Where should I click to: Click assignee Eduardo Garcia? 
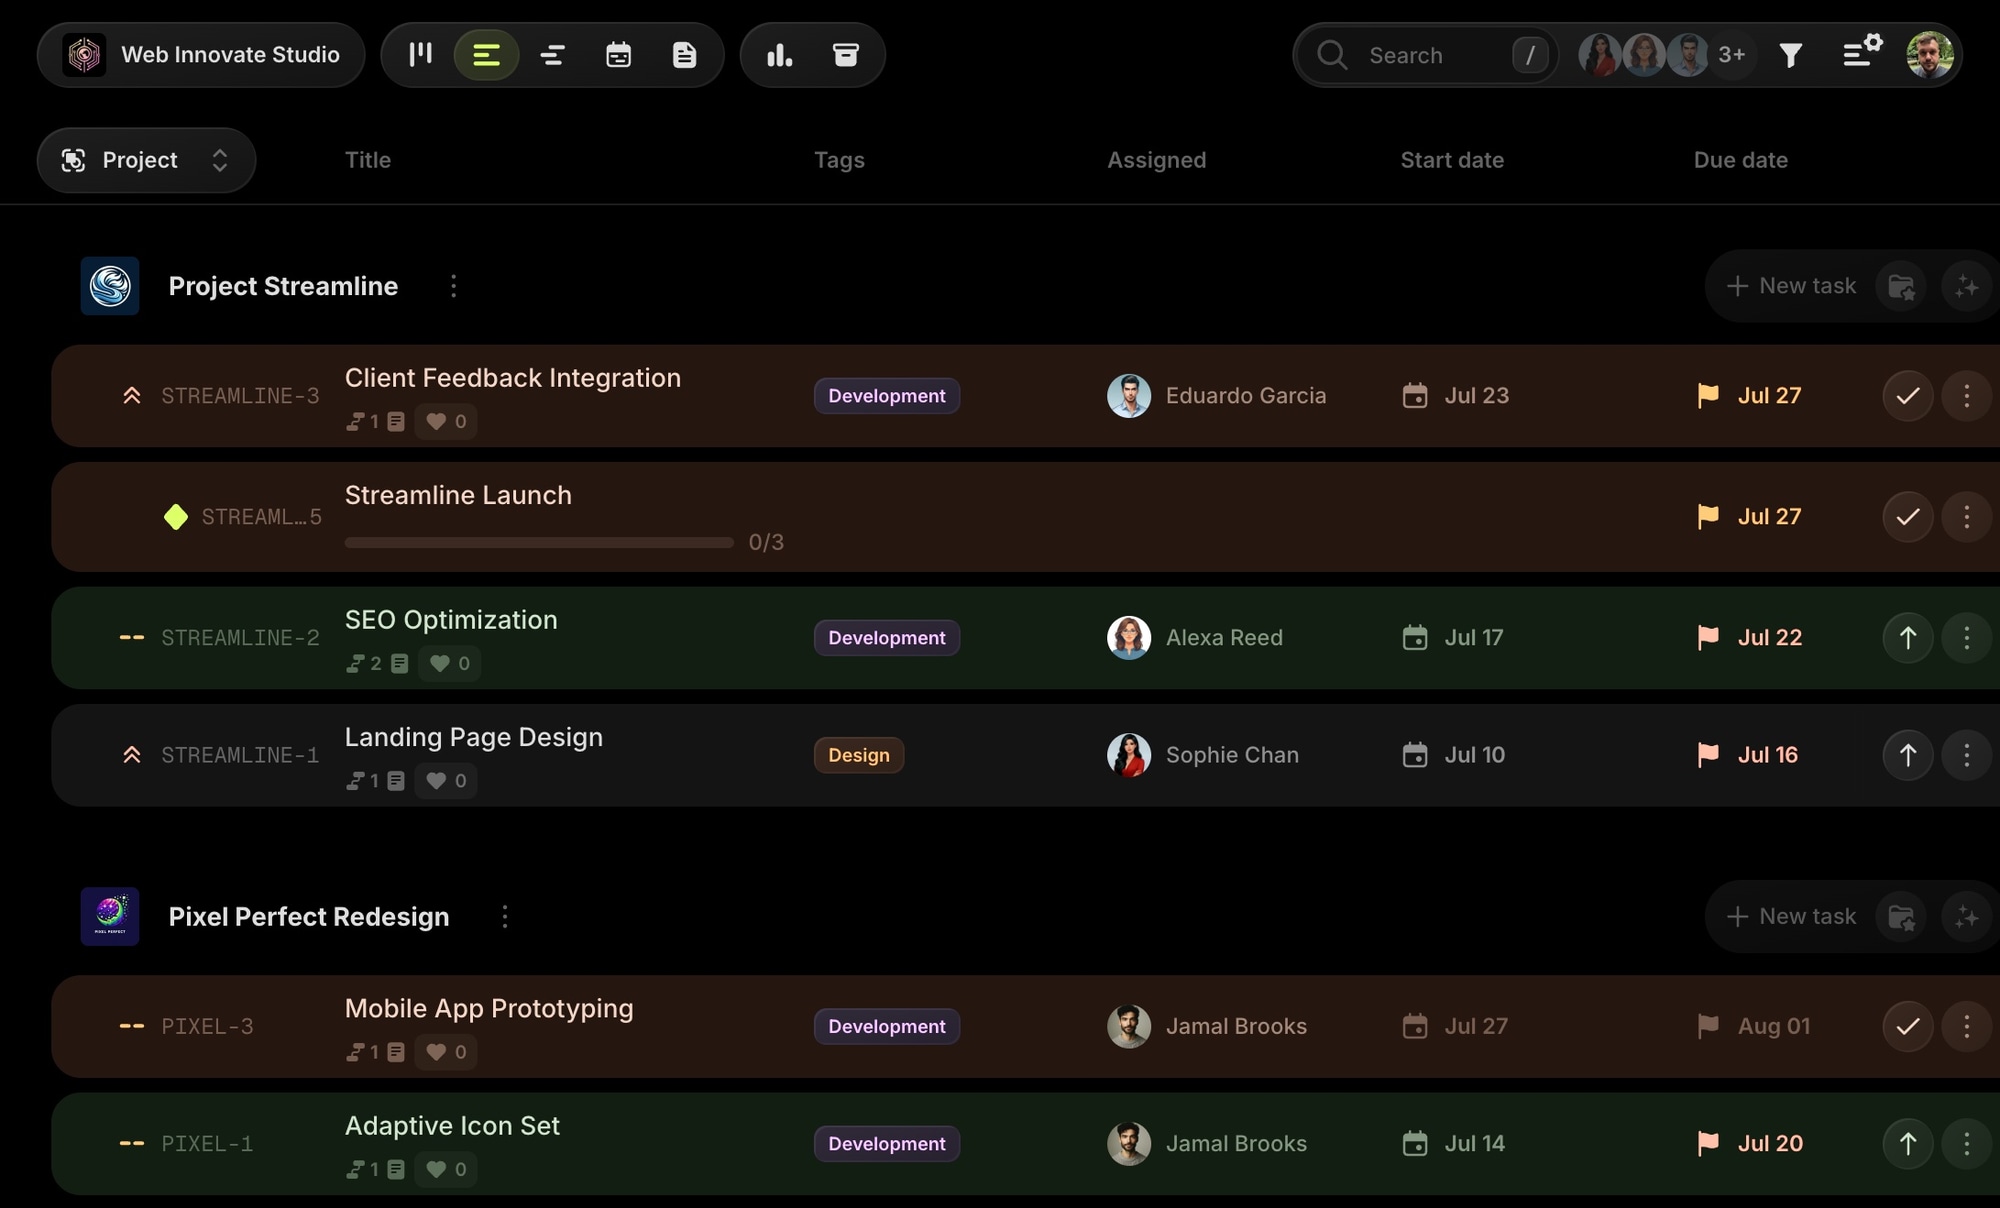coord(1217,396)
